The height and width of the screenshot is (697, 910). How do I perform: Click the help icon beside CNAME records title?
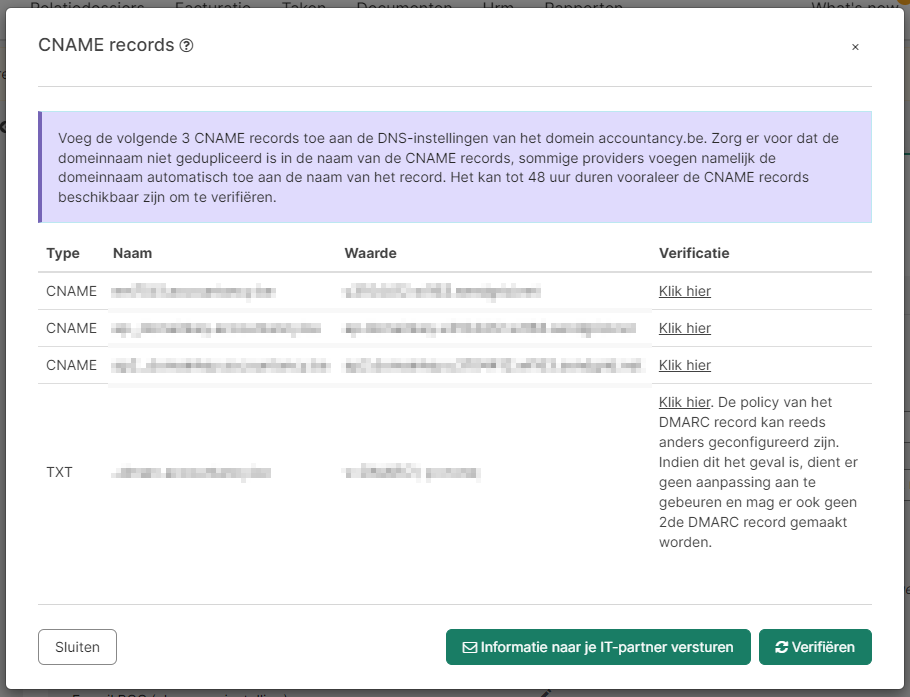186,46
